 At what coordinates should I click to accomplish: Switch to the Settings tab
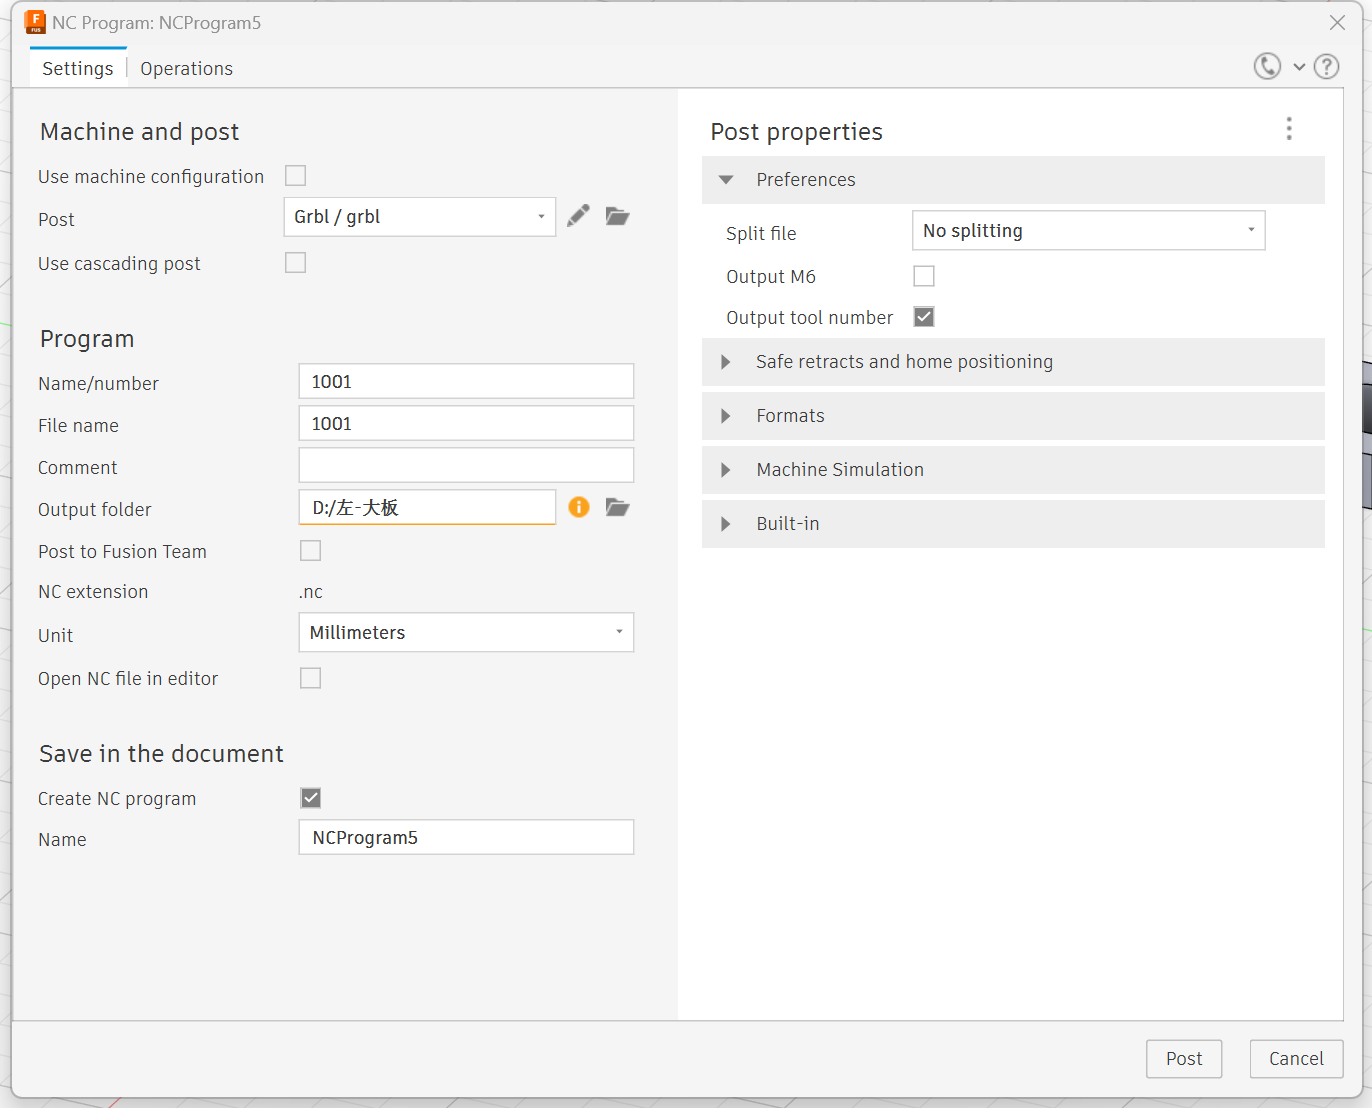coord(78,68)
